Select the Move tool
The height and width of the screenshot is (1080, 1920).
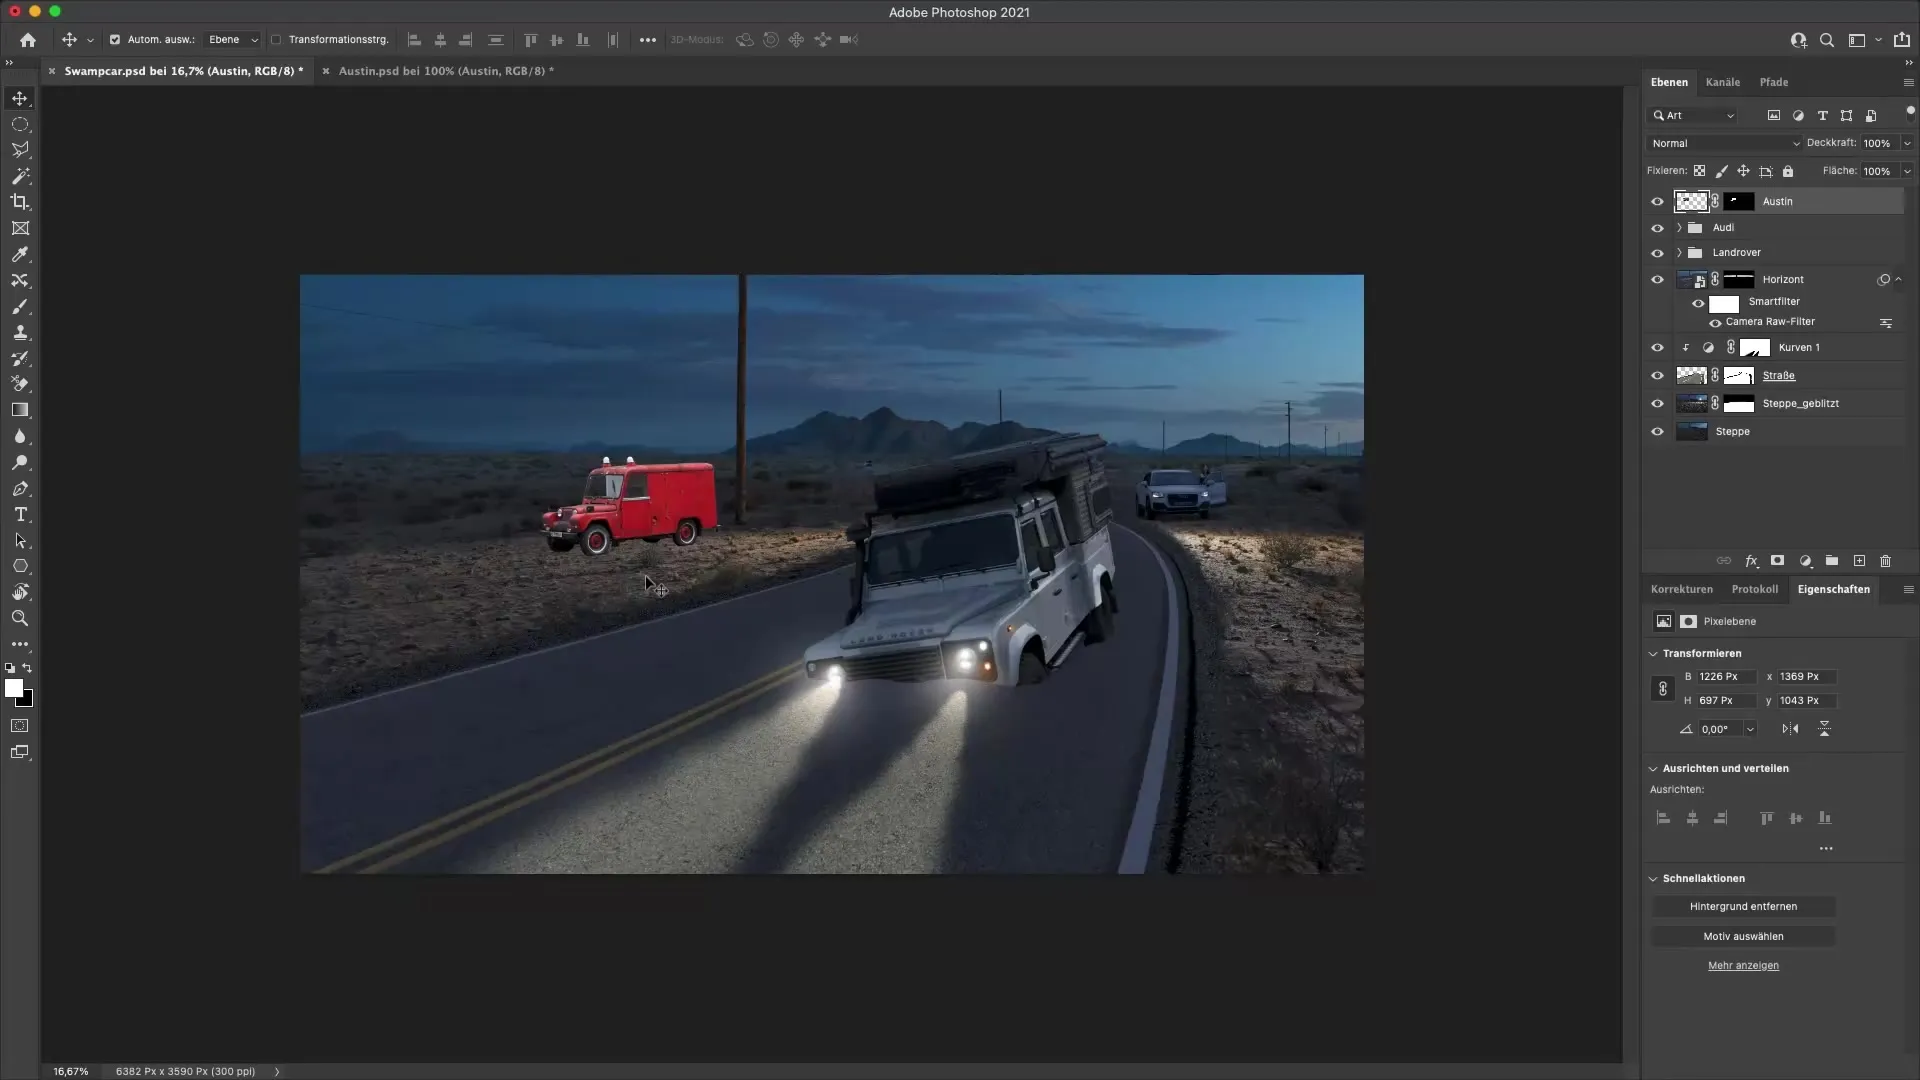20,98
